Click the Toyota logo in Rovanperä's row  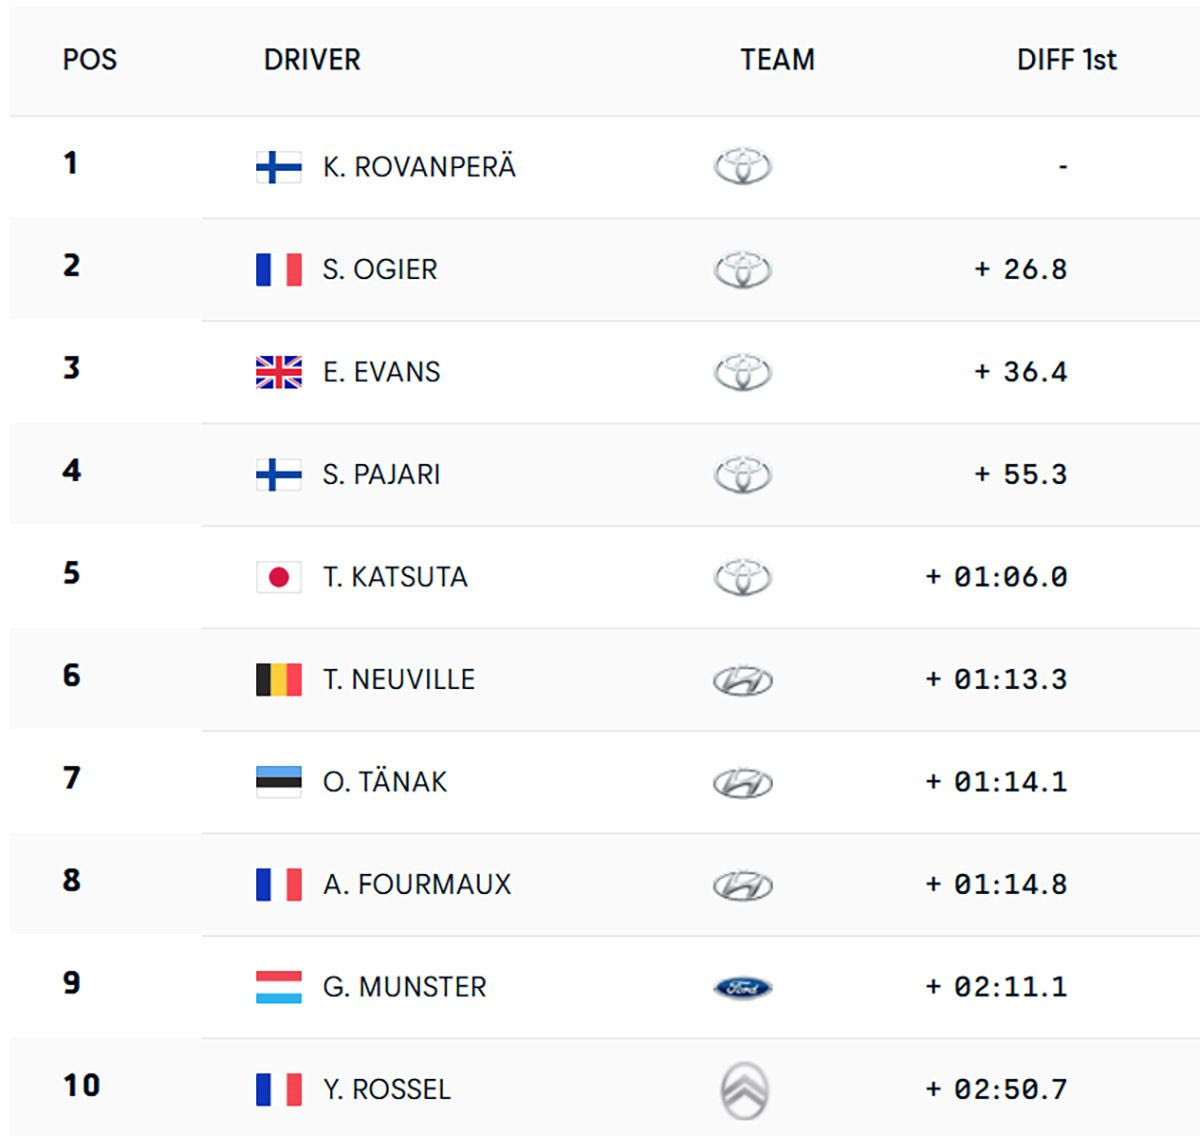tap(742, 167)
